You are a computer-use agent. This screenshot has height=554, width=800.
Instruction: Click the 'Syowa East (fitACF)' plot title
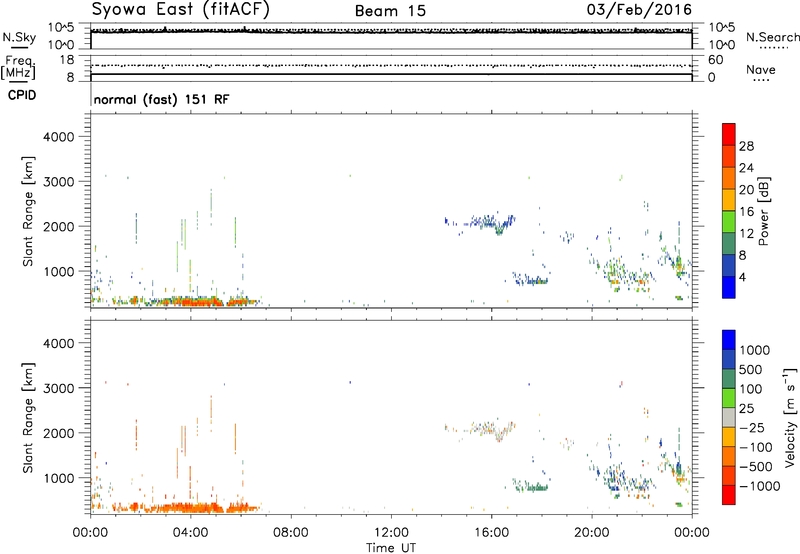pyautogui.click(x=181, y=9)
